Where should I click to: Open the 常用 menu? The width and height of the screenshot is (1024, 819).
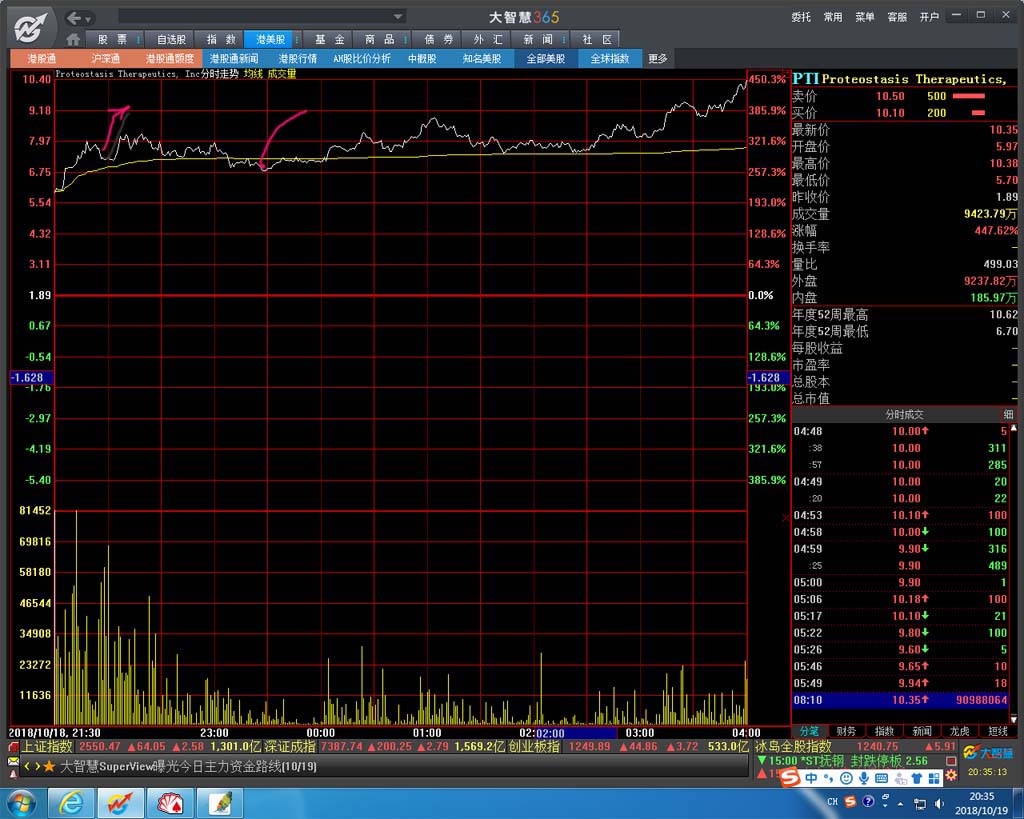click(x=833, y=17)
